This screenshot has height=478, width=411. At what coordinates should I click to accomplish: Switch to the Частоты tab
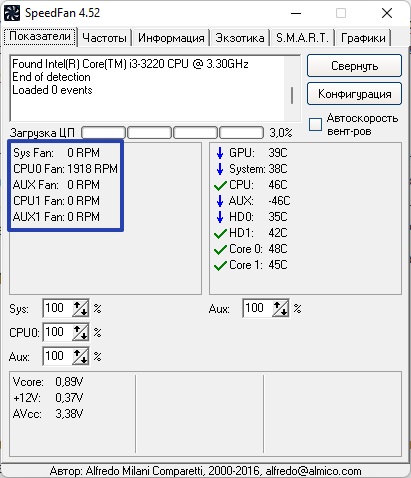(x=104, y=38)
